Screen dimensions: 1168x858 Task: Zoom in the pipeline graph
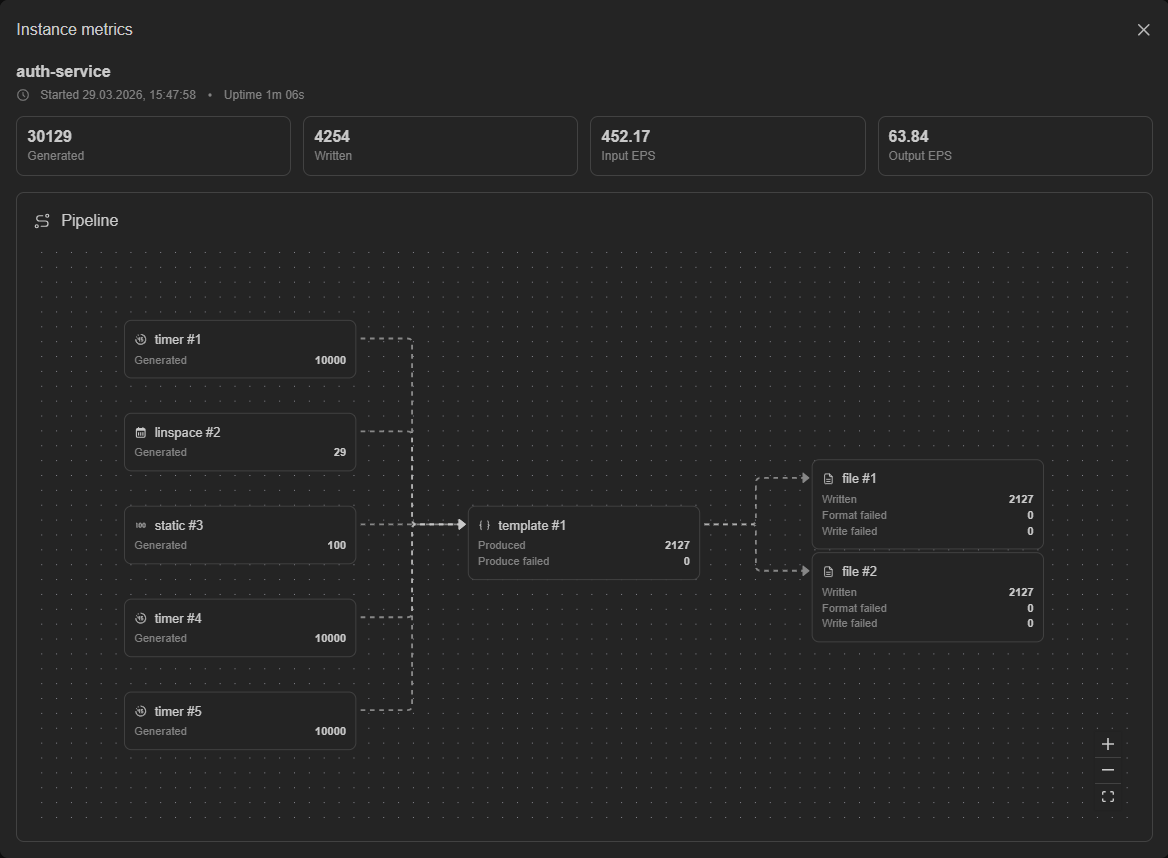click(1108, 744)
